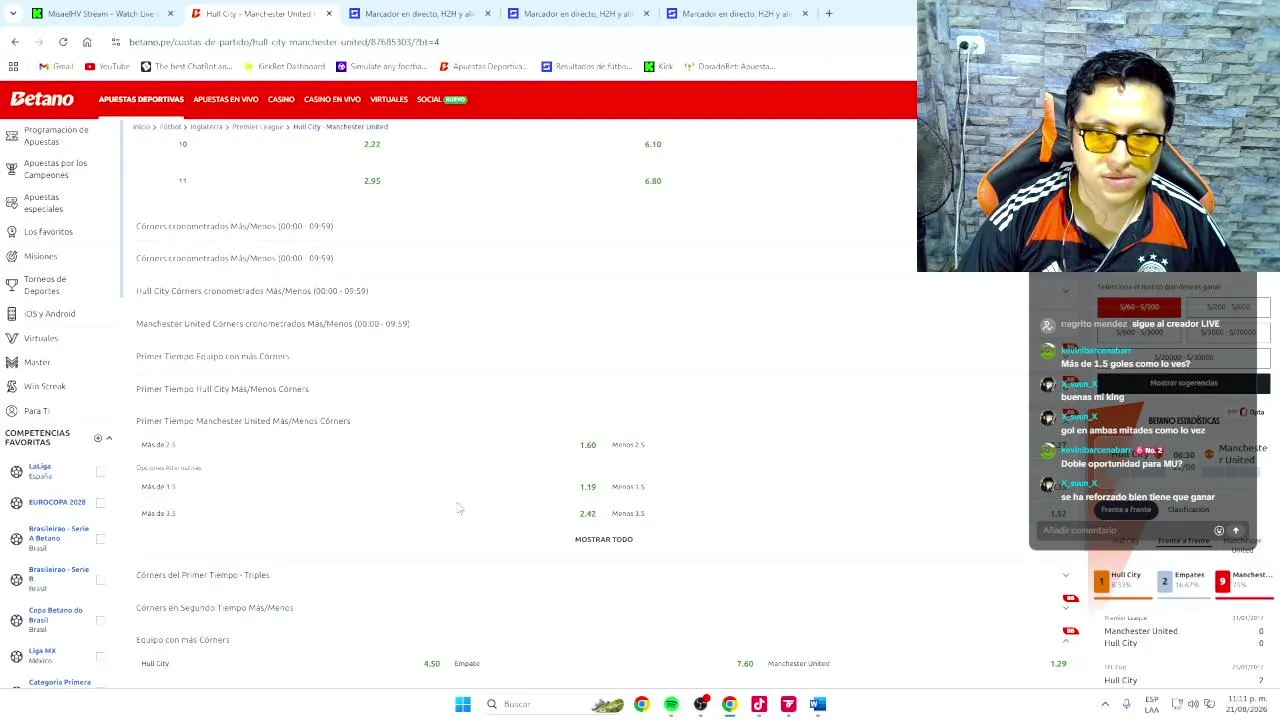Click the Master sidebar icon
Screen dimensions: 1280x720
tap(12, 362)
